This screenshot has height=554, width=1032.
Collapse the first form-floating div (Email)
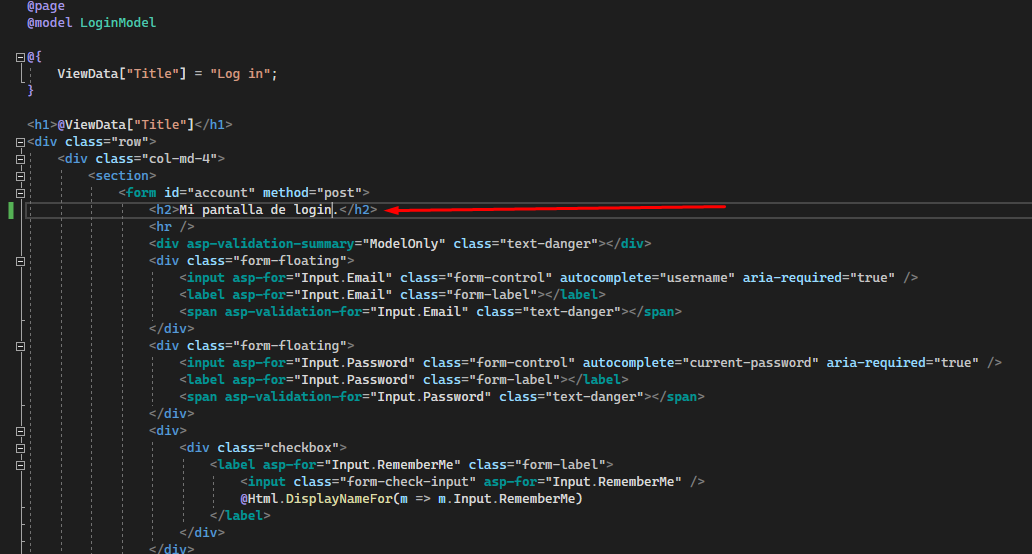point(20,261)
